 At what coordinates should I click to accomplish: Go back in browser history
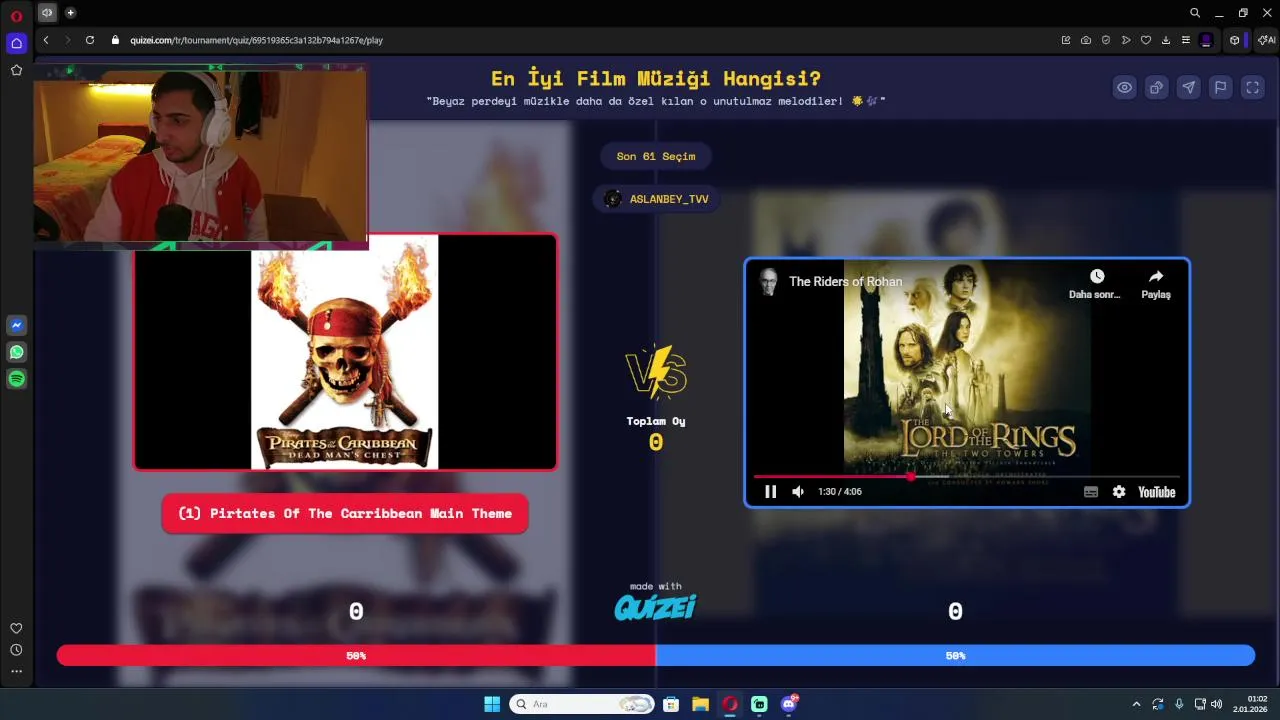[x=46, y=40]
